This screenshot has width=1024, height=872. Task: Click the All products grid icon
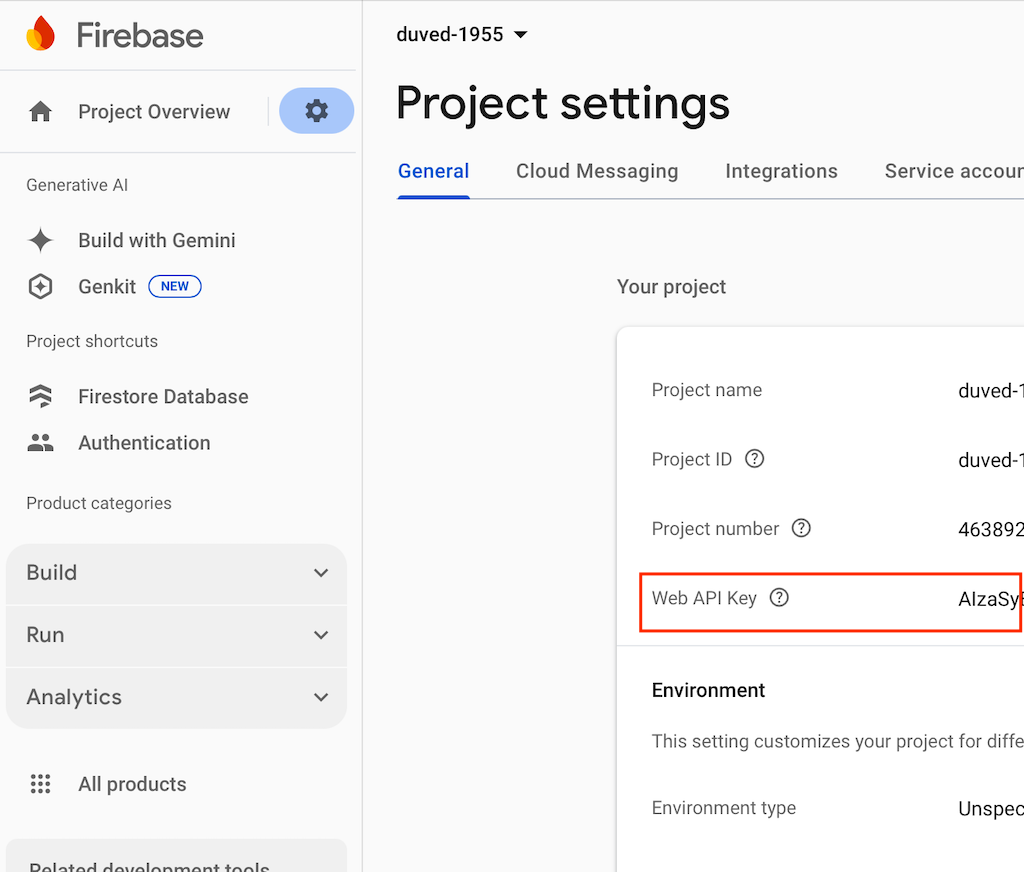(x=40, y=784)
